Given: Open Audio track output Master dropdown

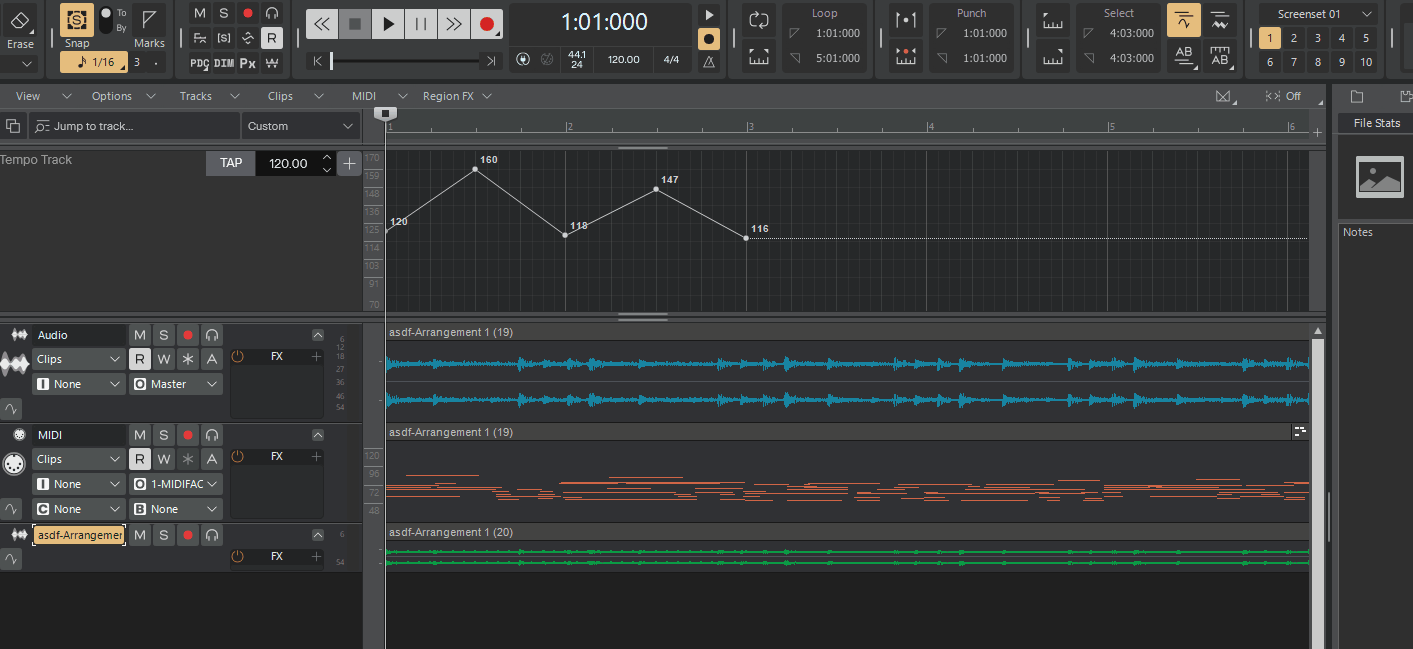Looking at the screenshot, I should [176, 384].
